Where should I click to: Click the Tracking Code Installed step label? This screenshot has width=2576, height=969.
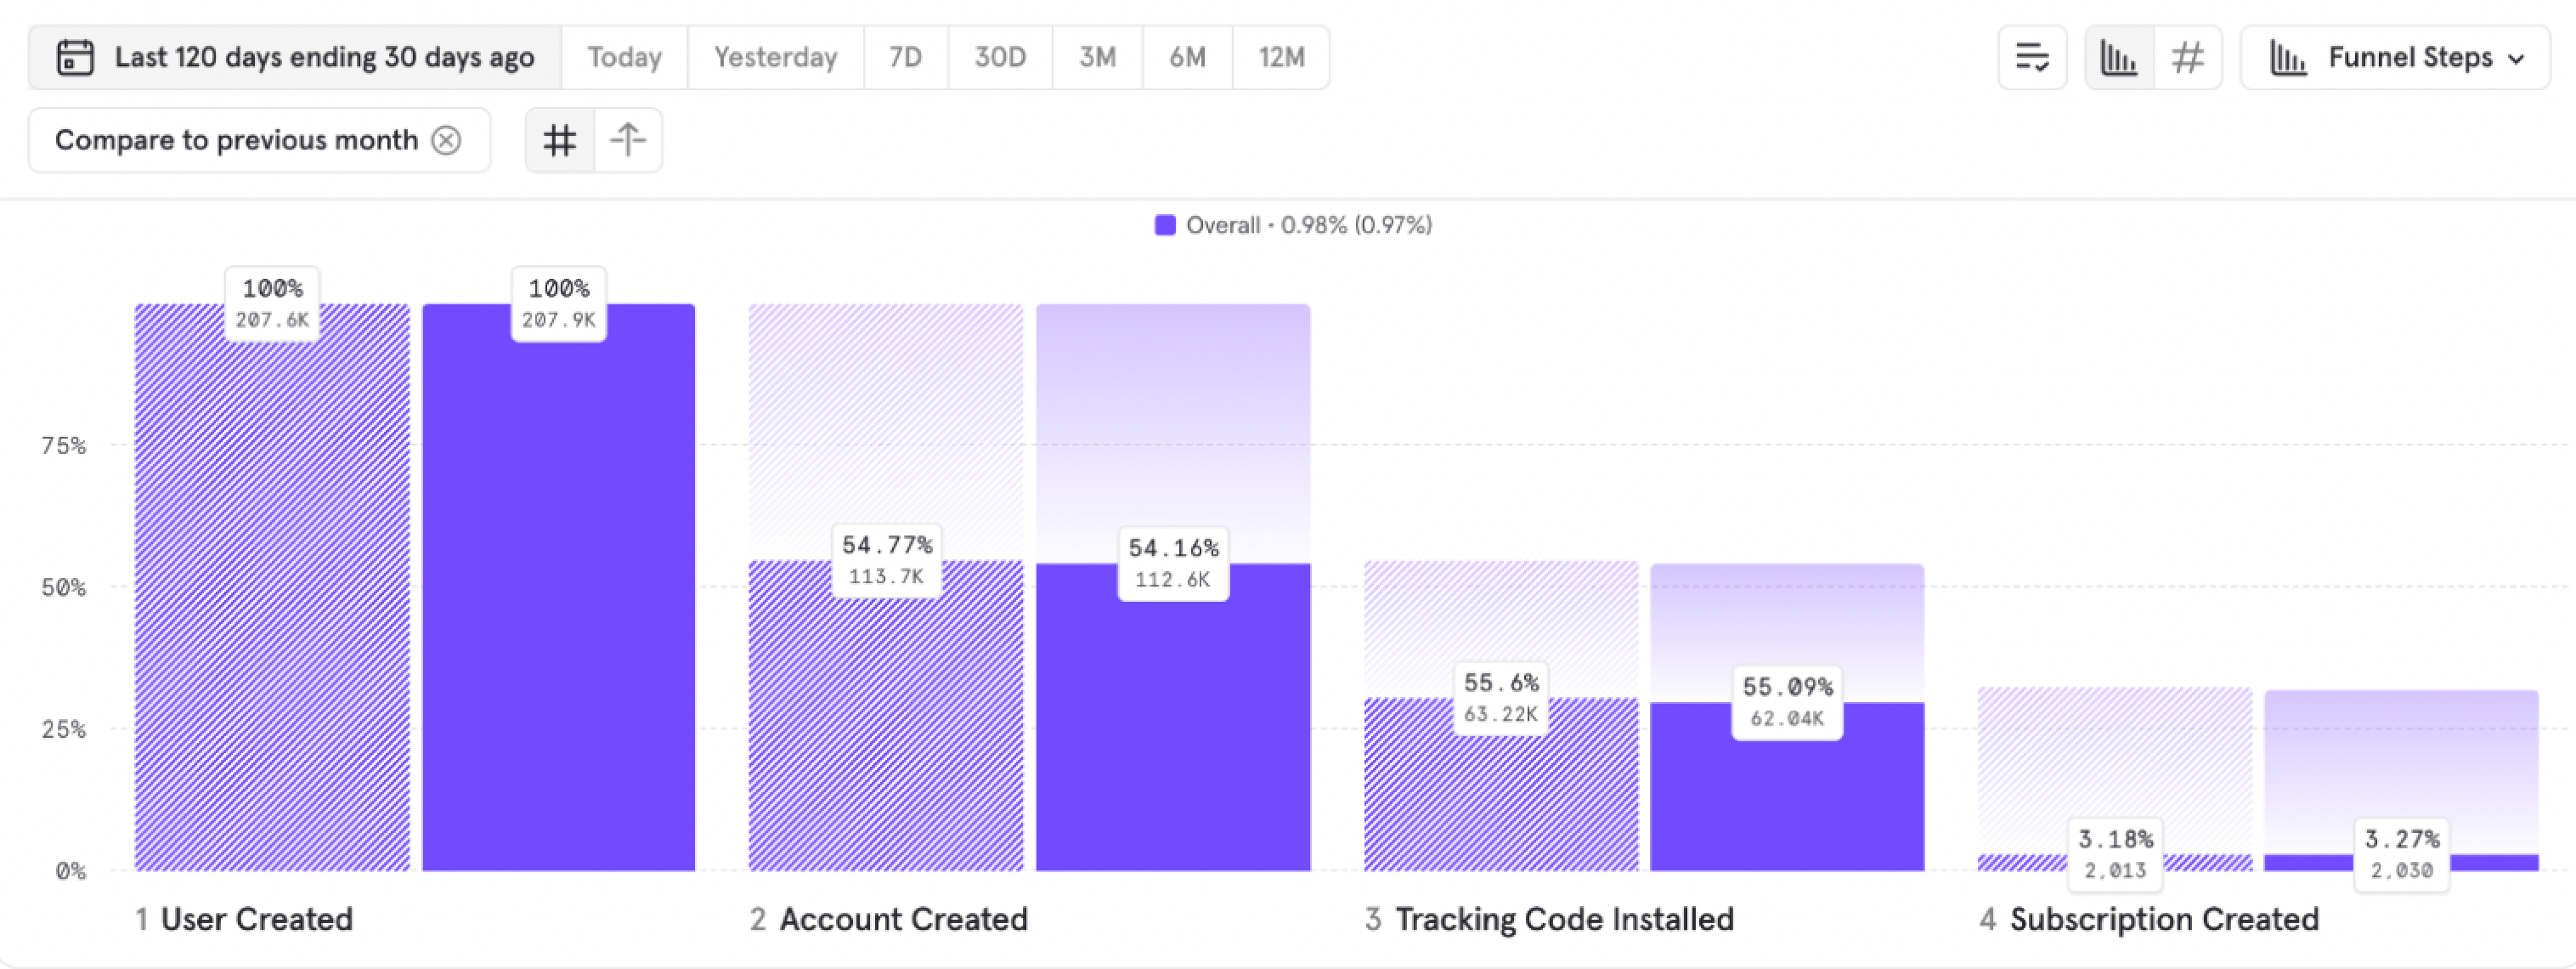click(x=1565, y=919)
